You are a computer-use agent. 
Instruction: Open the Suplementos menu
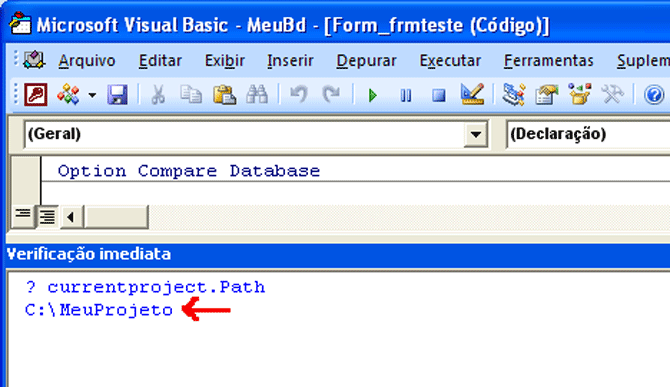(643, 61)
